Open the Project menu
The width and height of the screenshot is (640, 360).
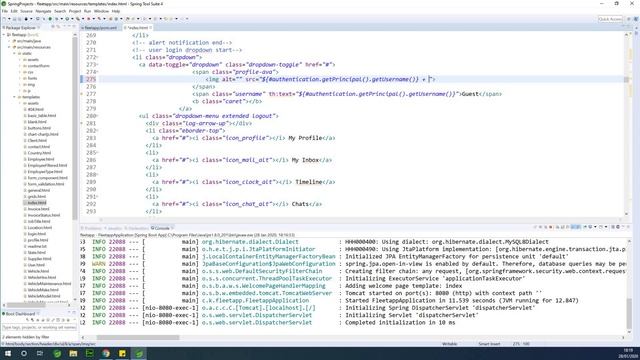pos(75,11)
